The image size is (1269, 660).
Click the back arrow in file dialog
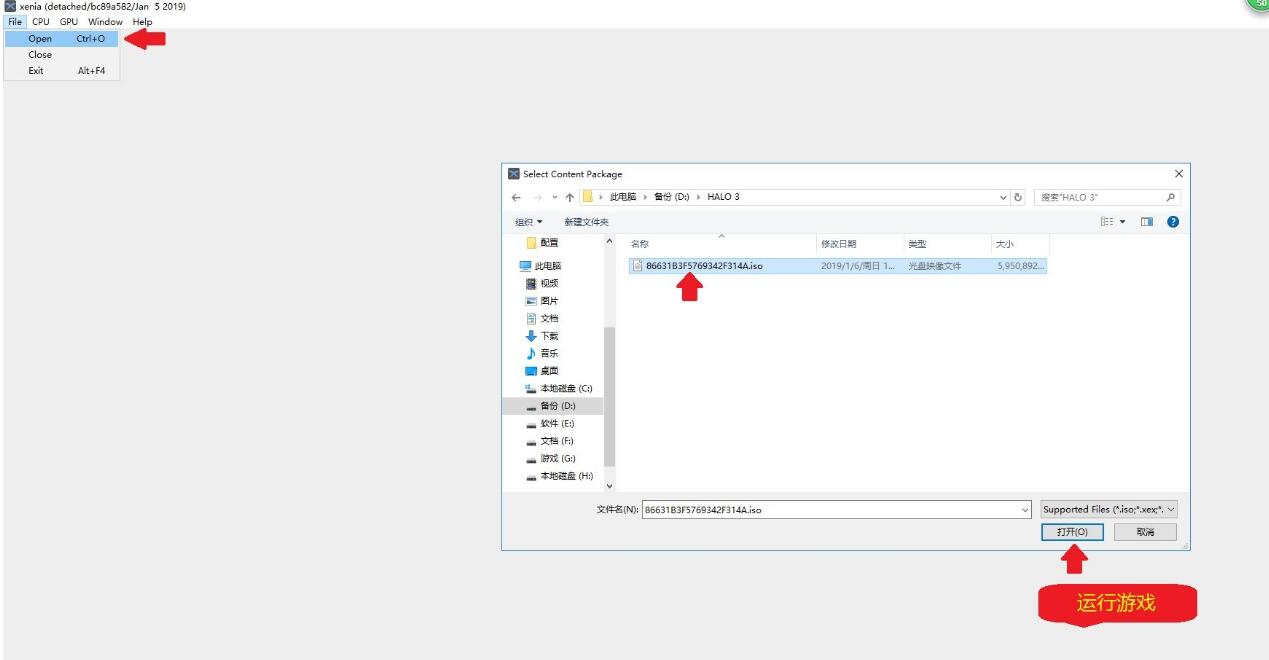coord(516,197)
